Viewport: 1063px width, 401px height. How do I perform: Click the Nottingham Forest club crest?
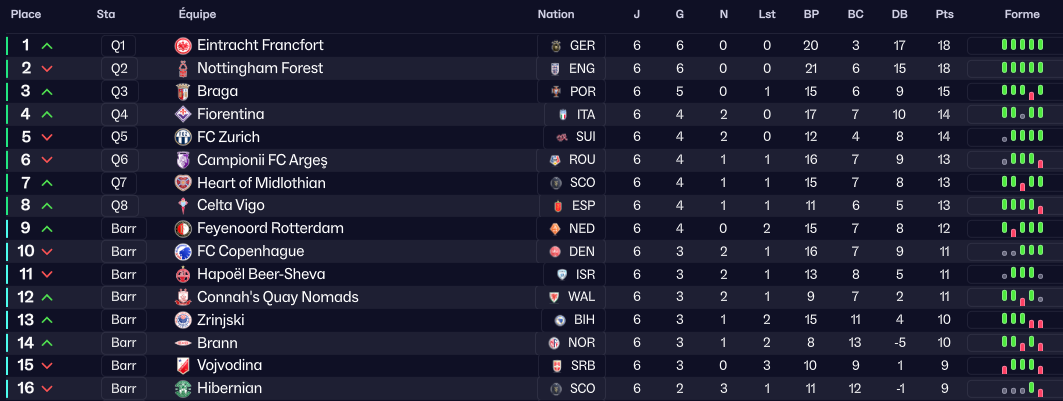pos(183,69)
